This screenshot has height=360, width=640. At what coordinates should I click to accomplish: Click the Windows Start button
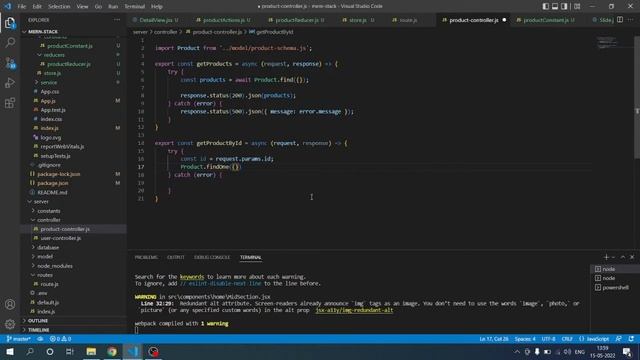(x=10, y=352)
